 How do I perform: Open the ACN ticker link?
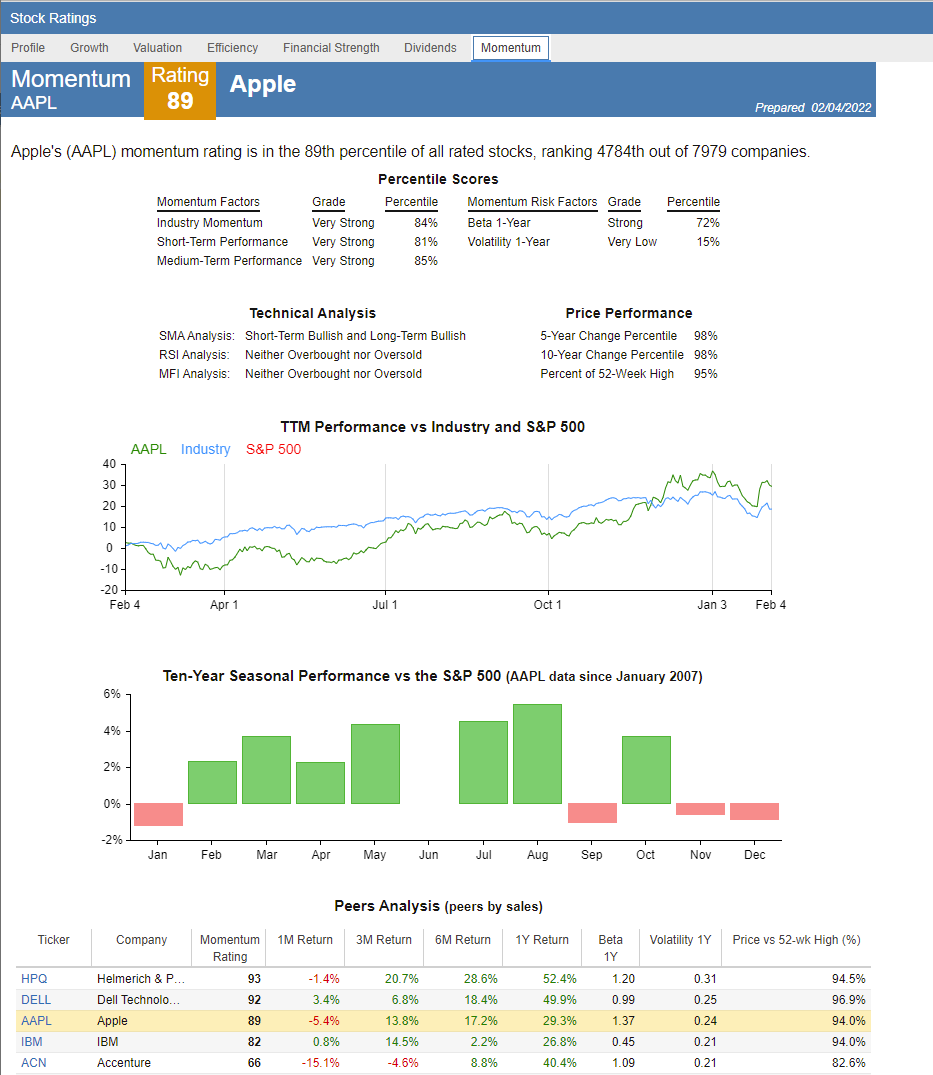point(34,1063)
